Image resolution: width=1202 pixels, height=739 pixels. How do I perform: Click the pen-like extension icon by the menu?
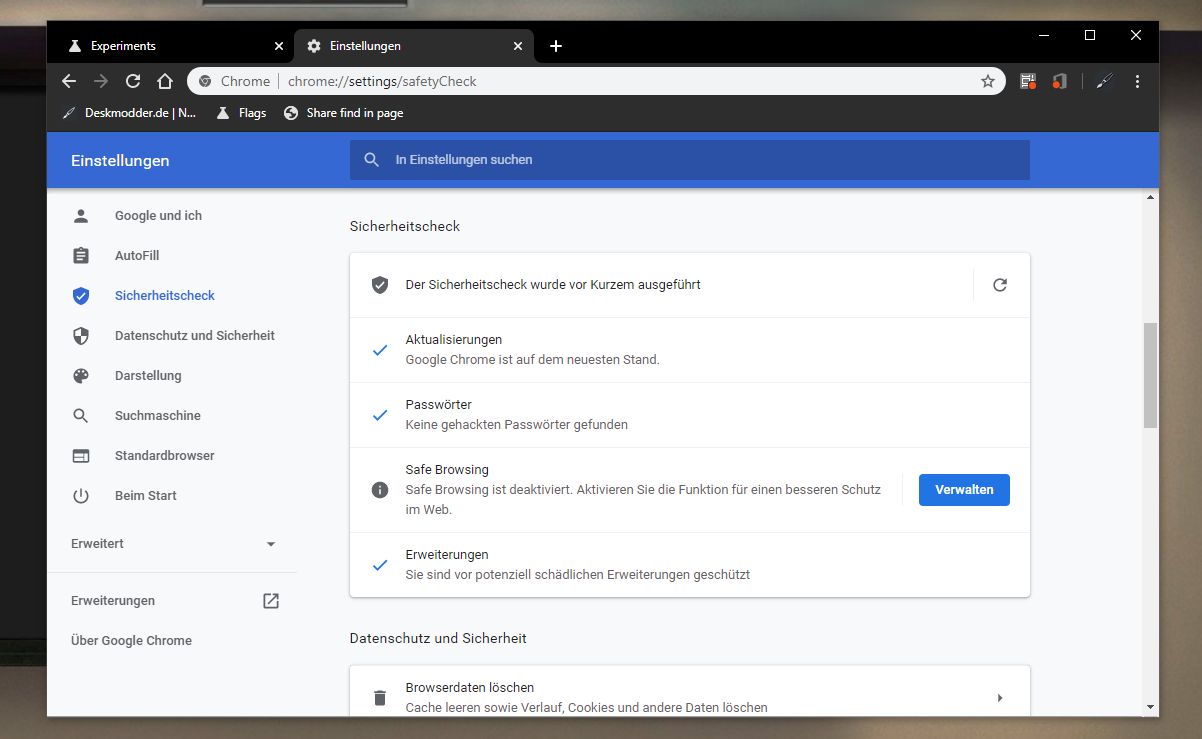point(1104,81)
